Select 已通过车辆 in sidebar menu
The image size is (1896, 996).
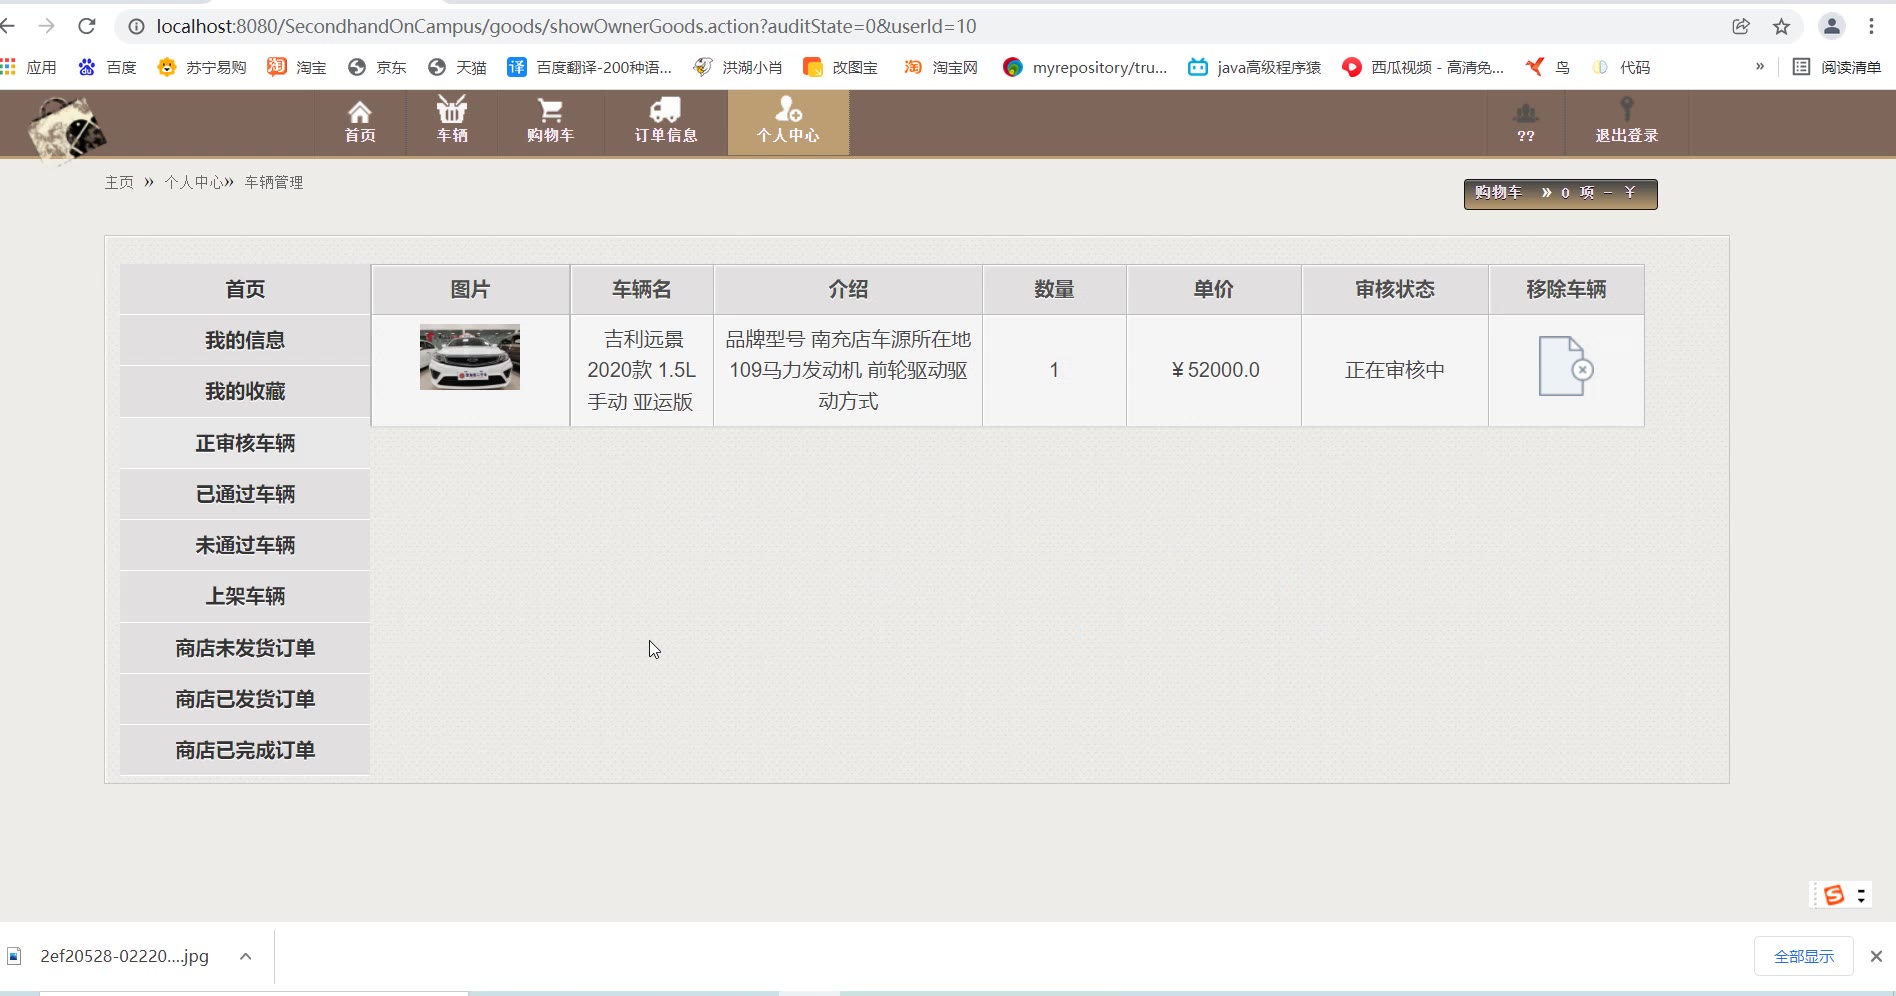click(x=245, y=494)
